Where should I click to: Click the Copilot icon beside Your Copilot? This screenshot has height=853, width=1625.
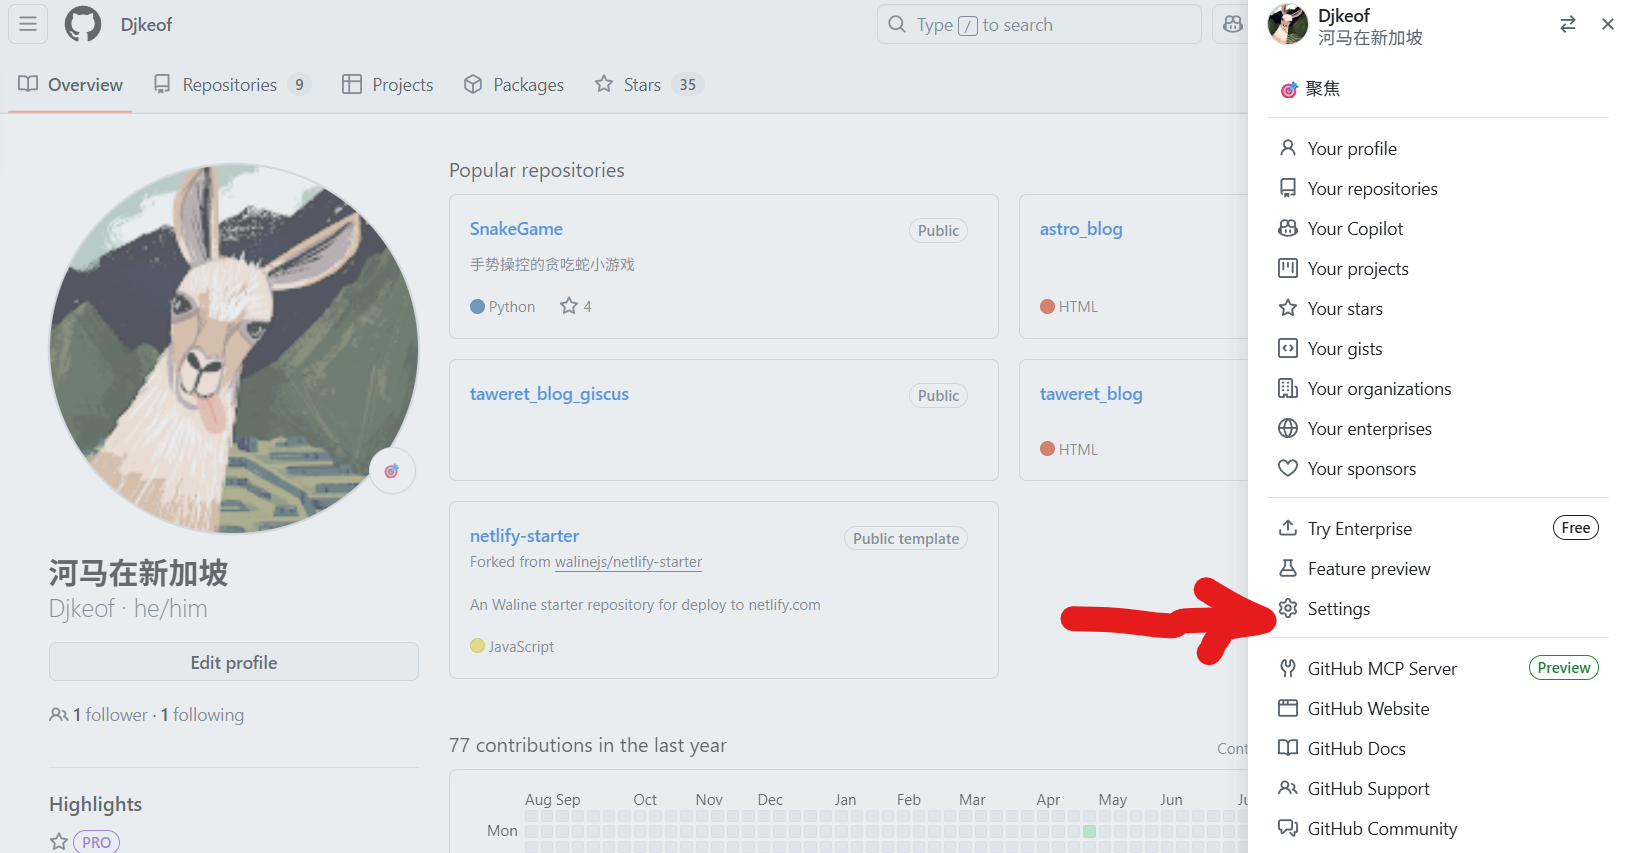pyautogui.click(x=1288, y=228)
